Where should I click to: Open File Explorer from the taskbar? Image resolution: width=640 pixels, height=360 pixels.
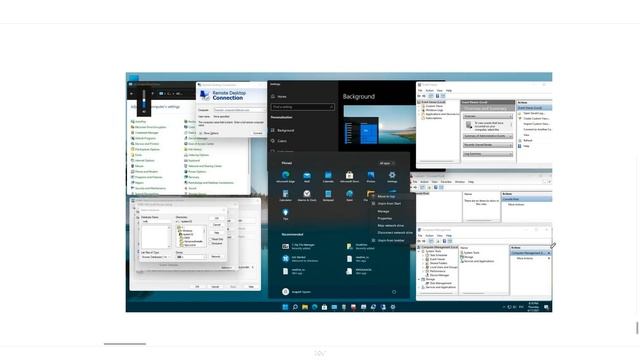coord(304,307)
